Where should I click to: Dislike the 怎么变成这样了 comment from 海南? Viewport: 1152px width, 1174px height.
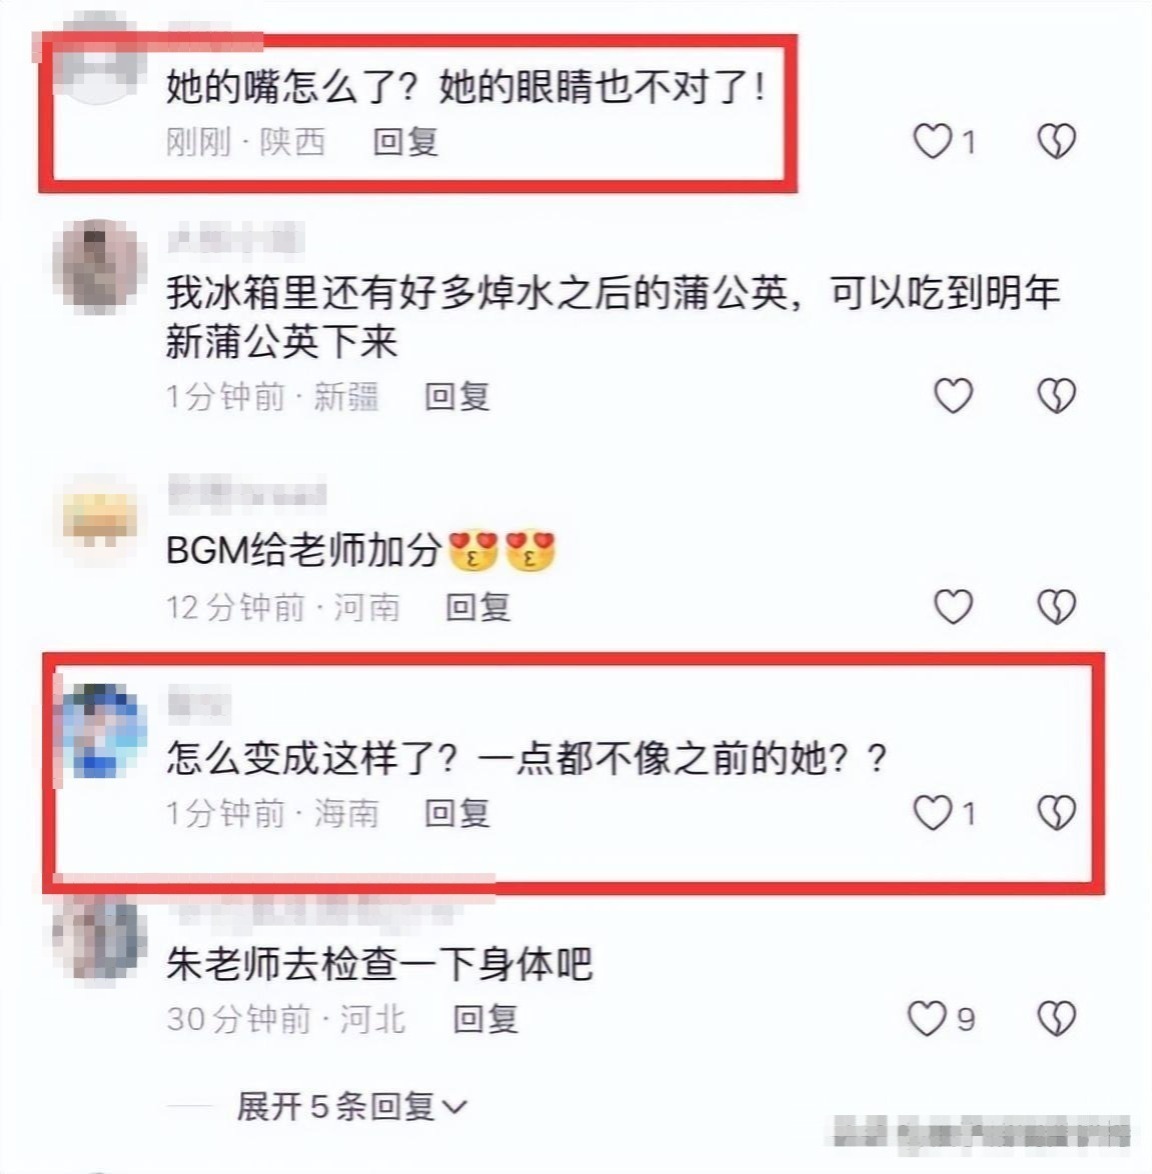(x=1056, y=812)
